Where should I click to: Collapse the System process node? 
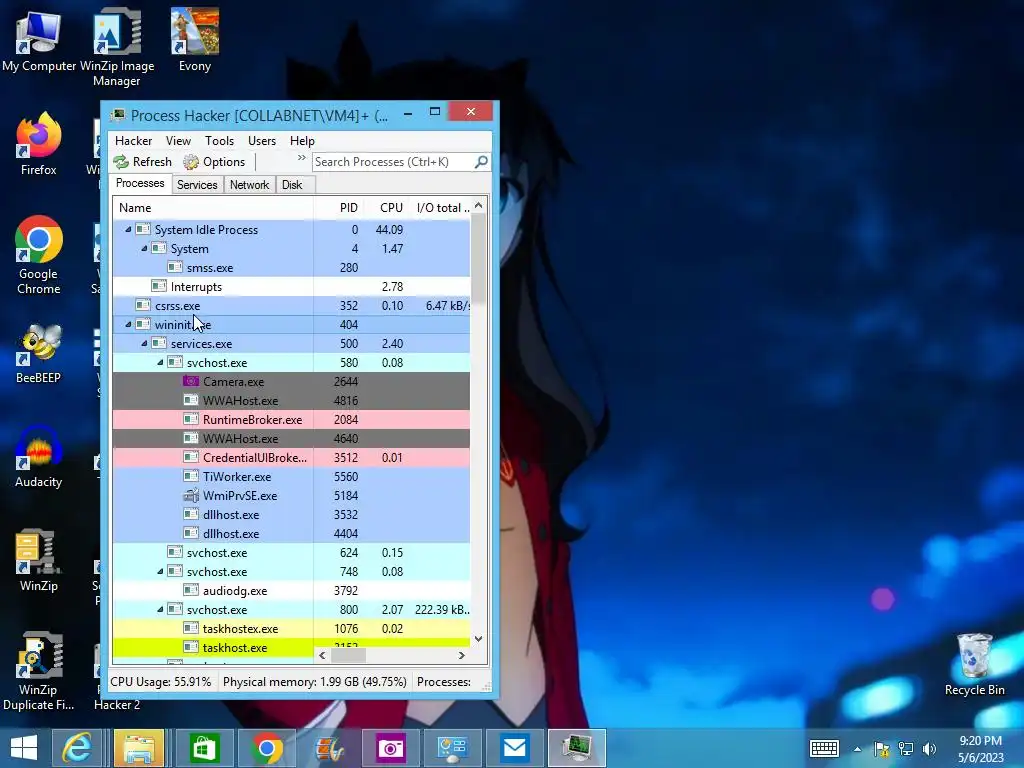point(144,248)
